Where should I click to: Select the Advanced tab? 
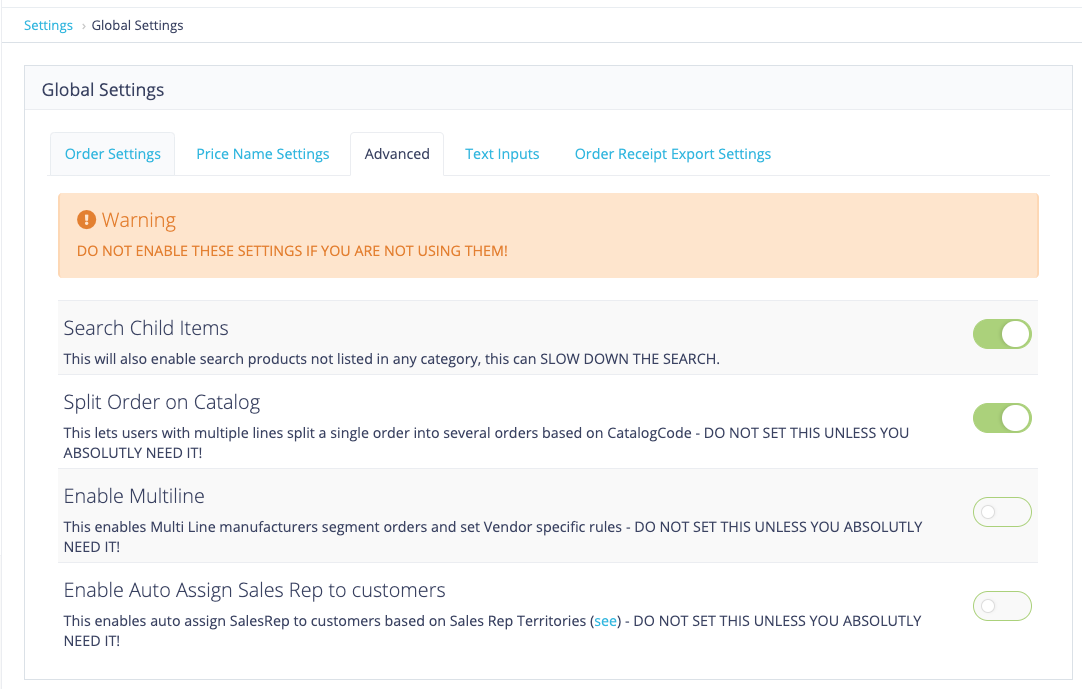pos(397,154)
